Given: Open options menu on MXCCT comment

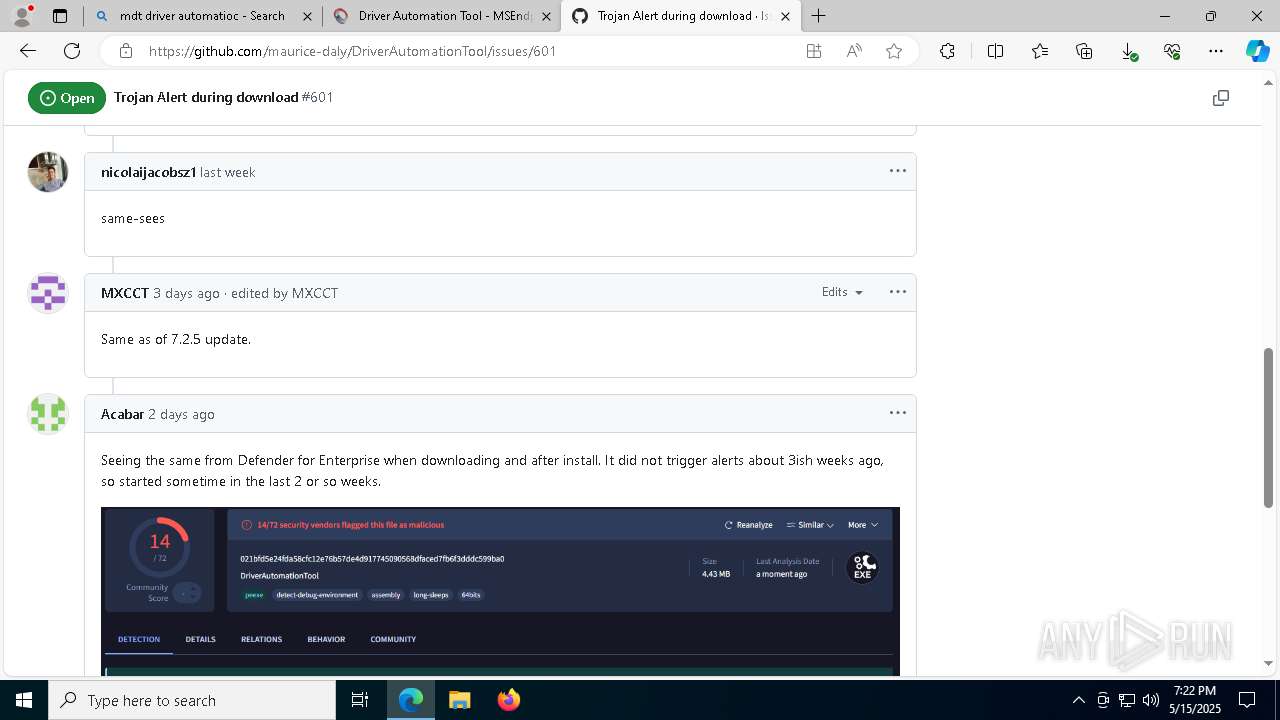Looking at the screenshot, I should (x=898, y=292).
